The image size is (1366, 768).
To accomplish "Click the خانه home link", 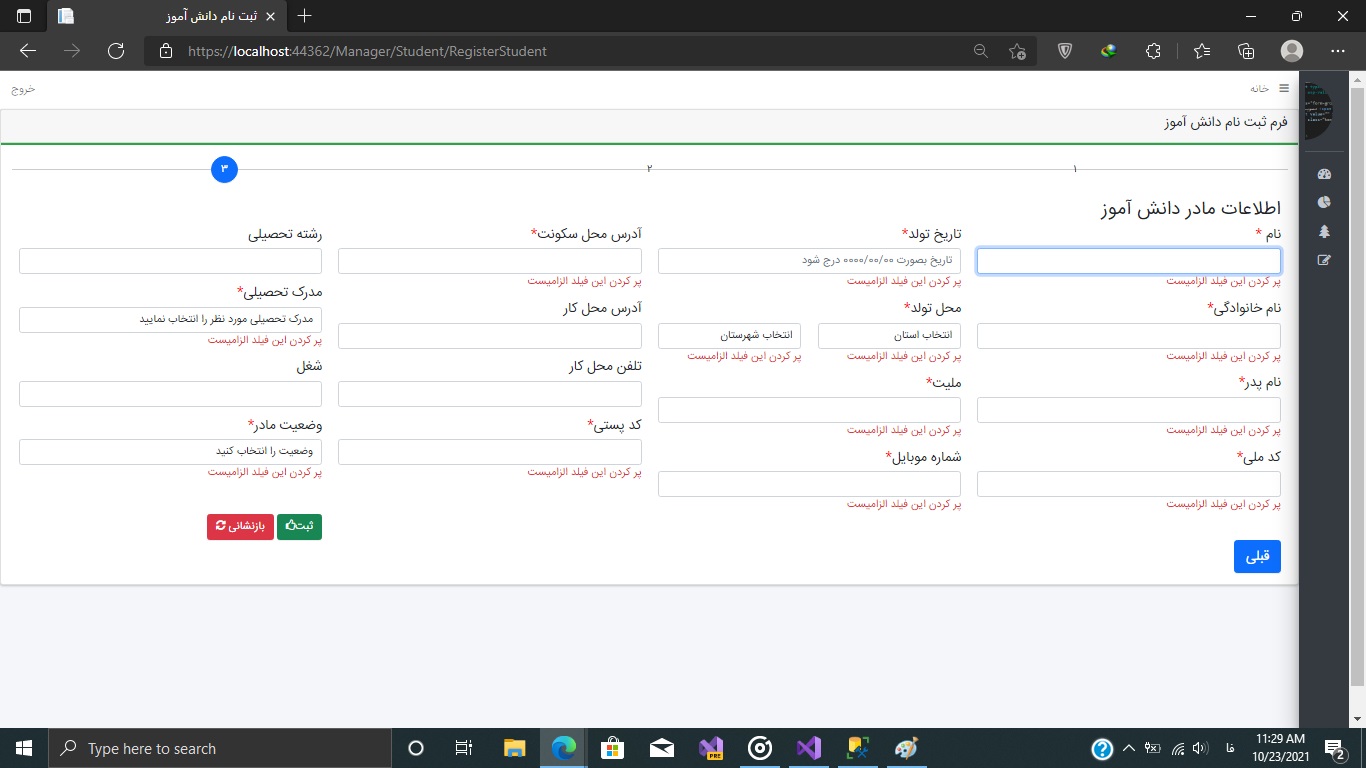I will coord(1259,88).
